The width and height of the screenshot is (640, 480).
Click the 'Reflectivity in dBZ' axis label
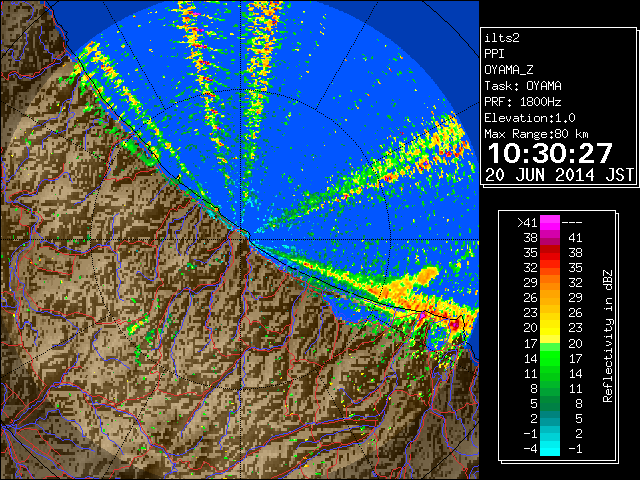point(608,336)
